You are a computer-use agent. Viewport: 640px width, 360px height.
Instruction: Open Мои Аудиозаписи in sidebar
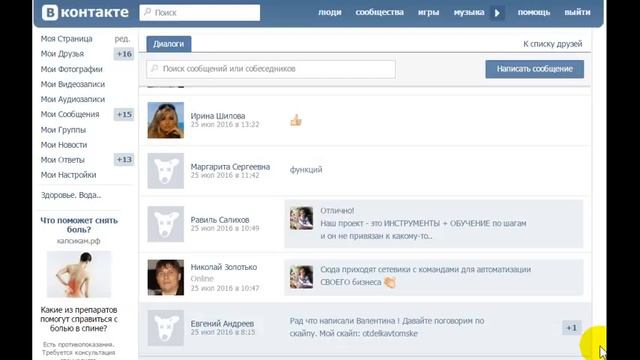click(x=73, y=99)
